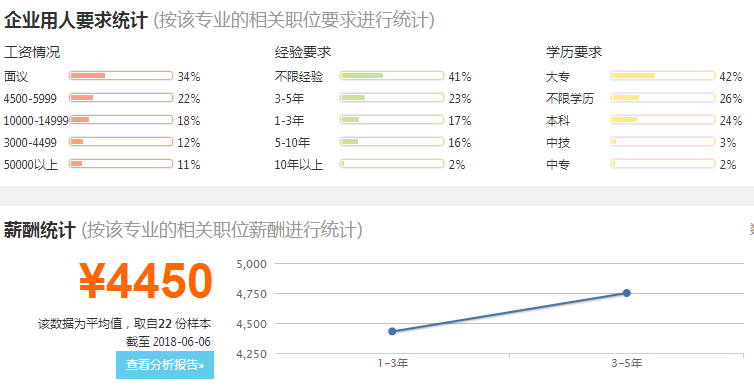Click the 不限经验 label
This screenshot has height=388, width=754.
pos(299,76)
